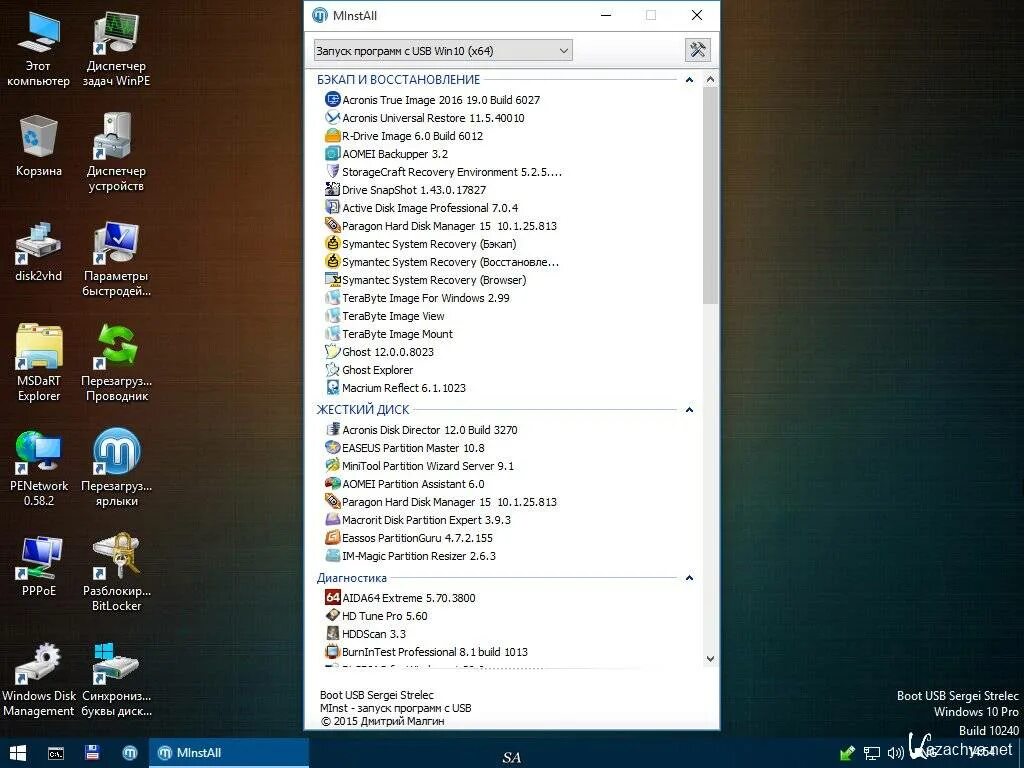Click the Drive SnapShot icon

tap(332, 189)
